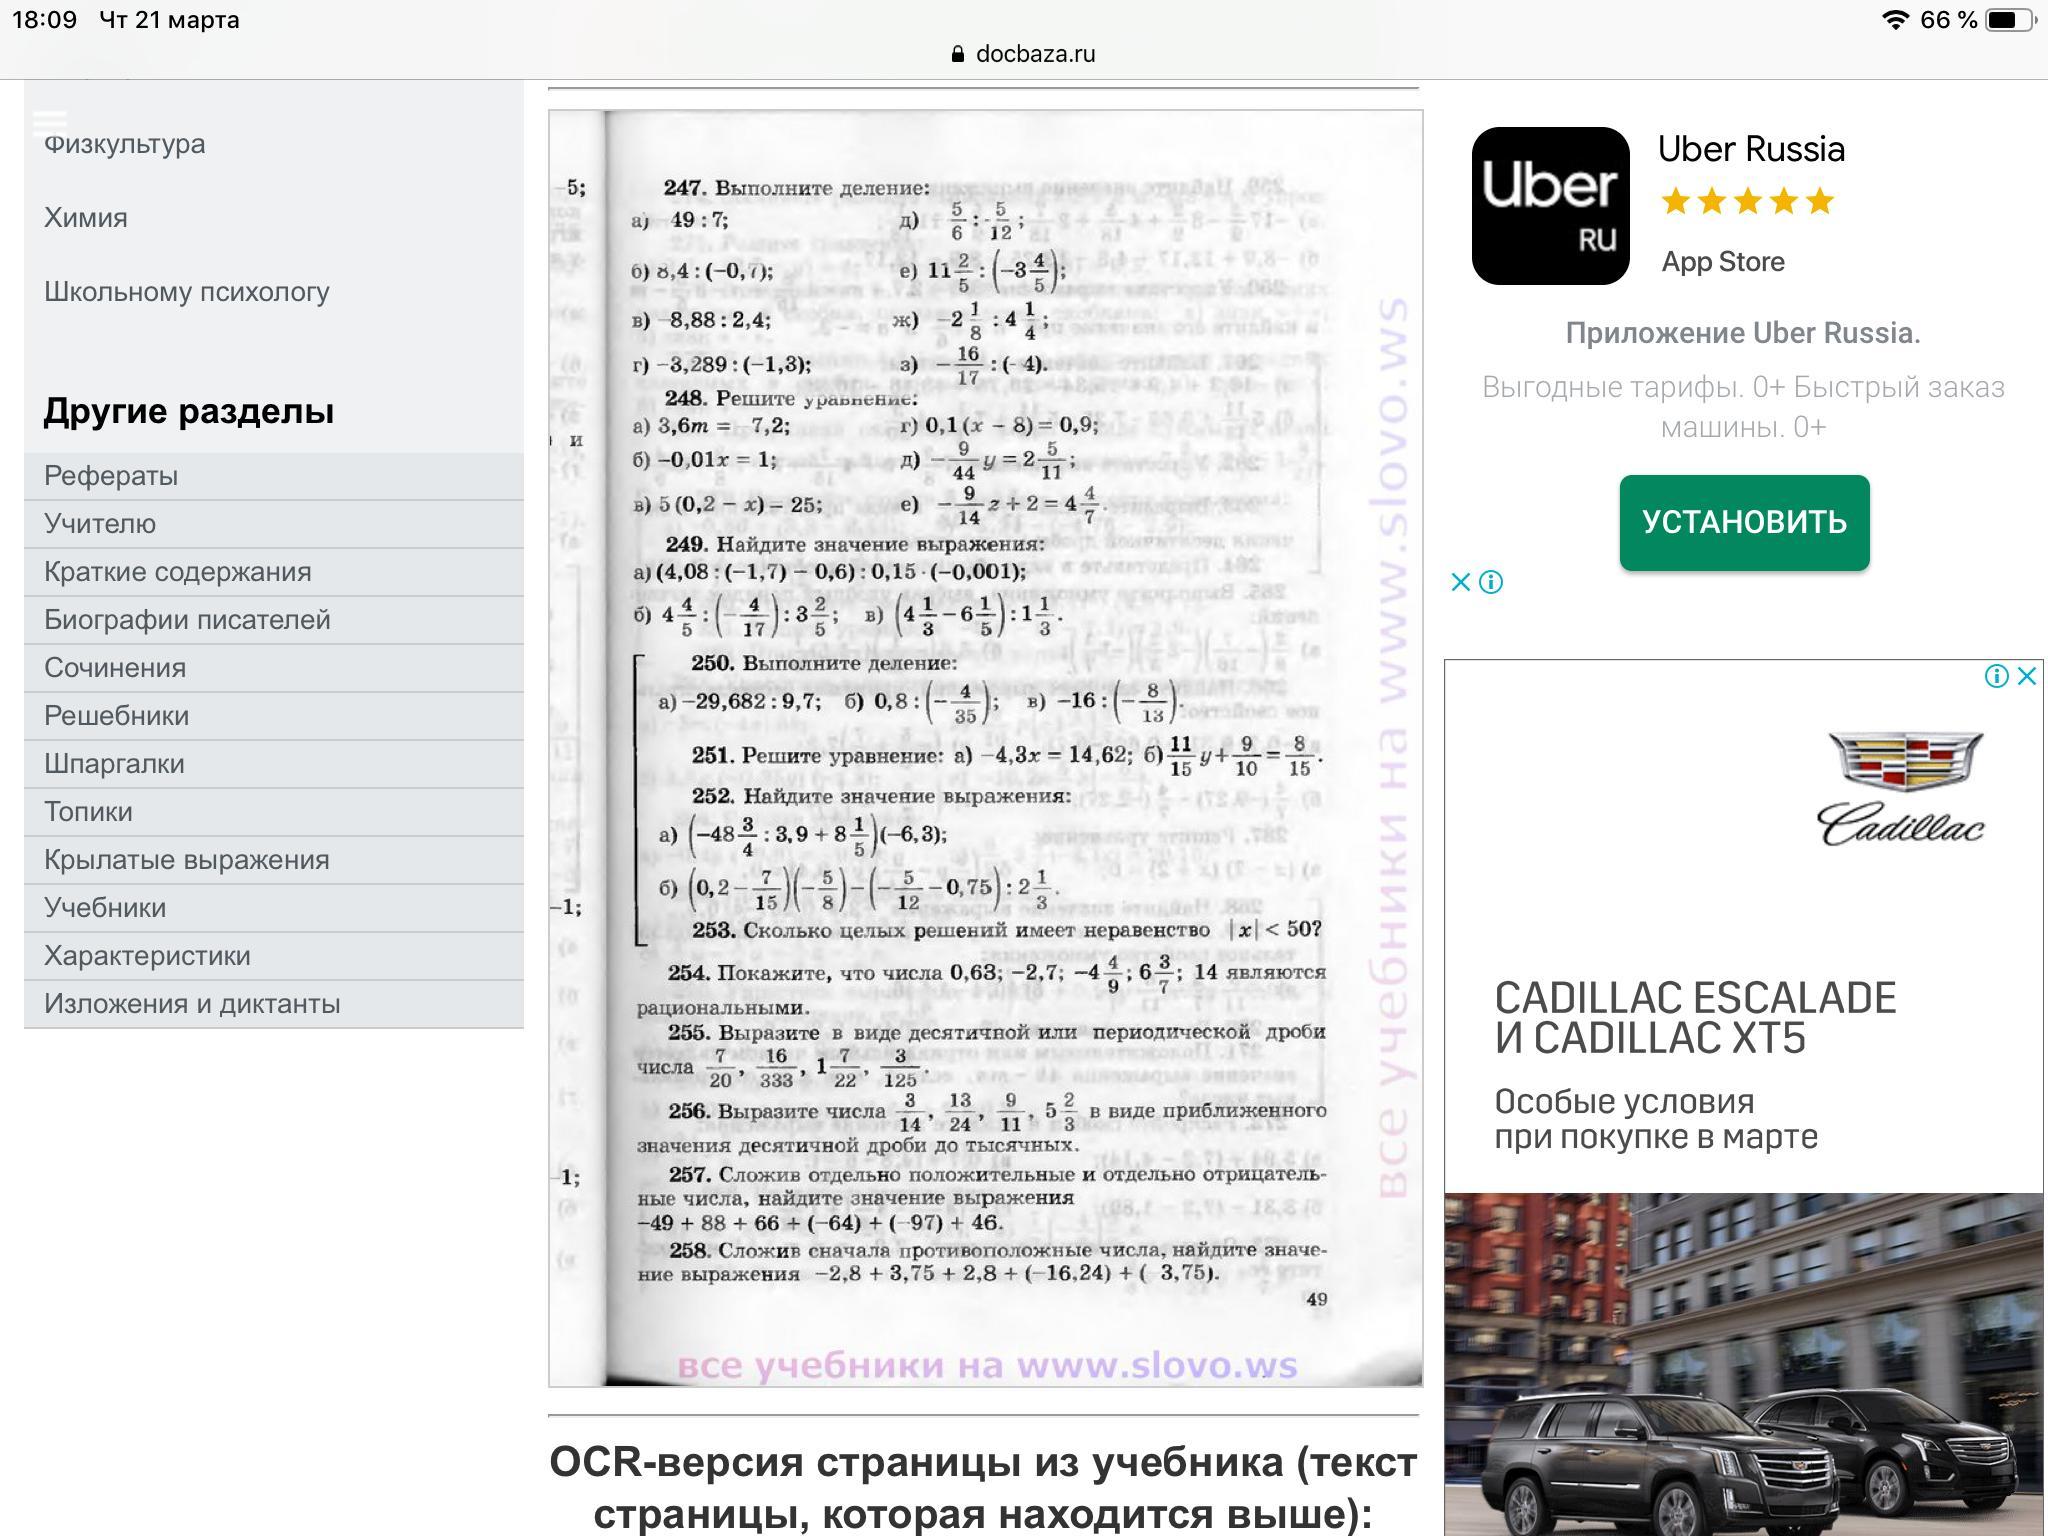This screenshot has height=1536, width=2048.
Task: Close the Uber ad with X icon
Action: tap(1460, 582)
